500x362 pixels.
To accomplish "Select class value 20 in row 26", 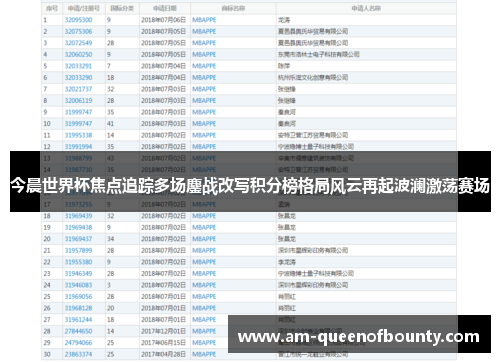I will pos(110,308).
